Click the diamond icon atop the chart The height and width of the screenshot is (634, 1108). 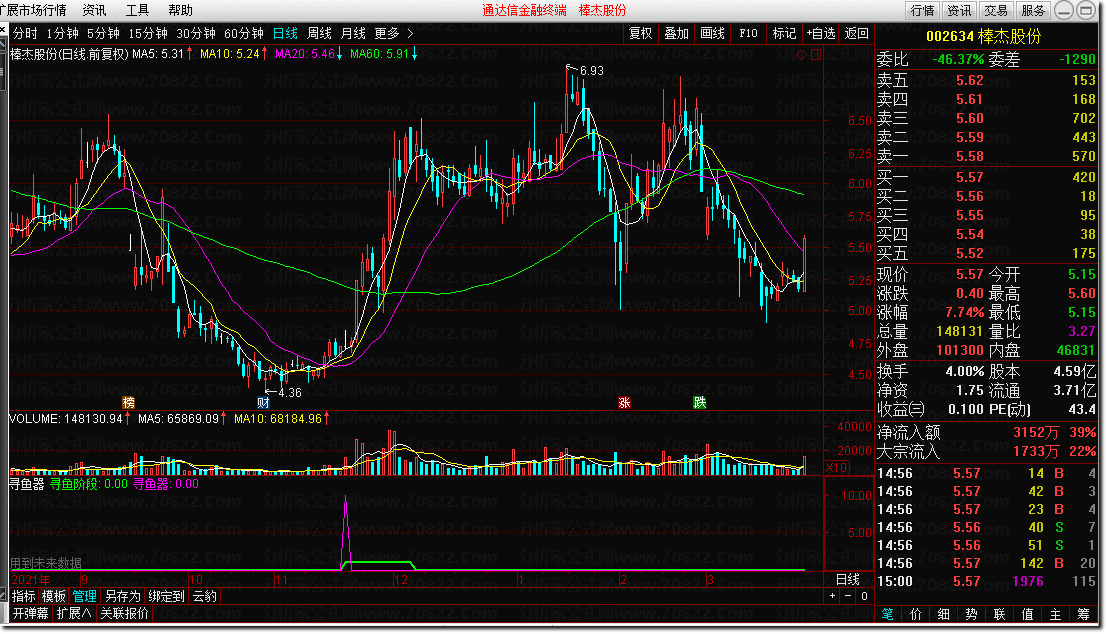coord(801,54)
